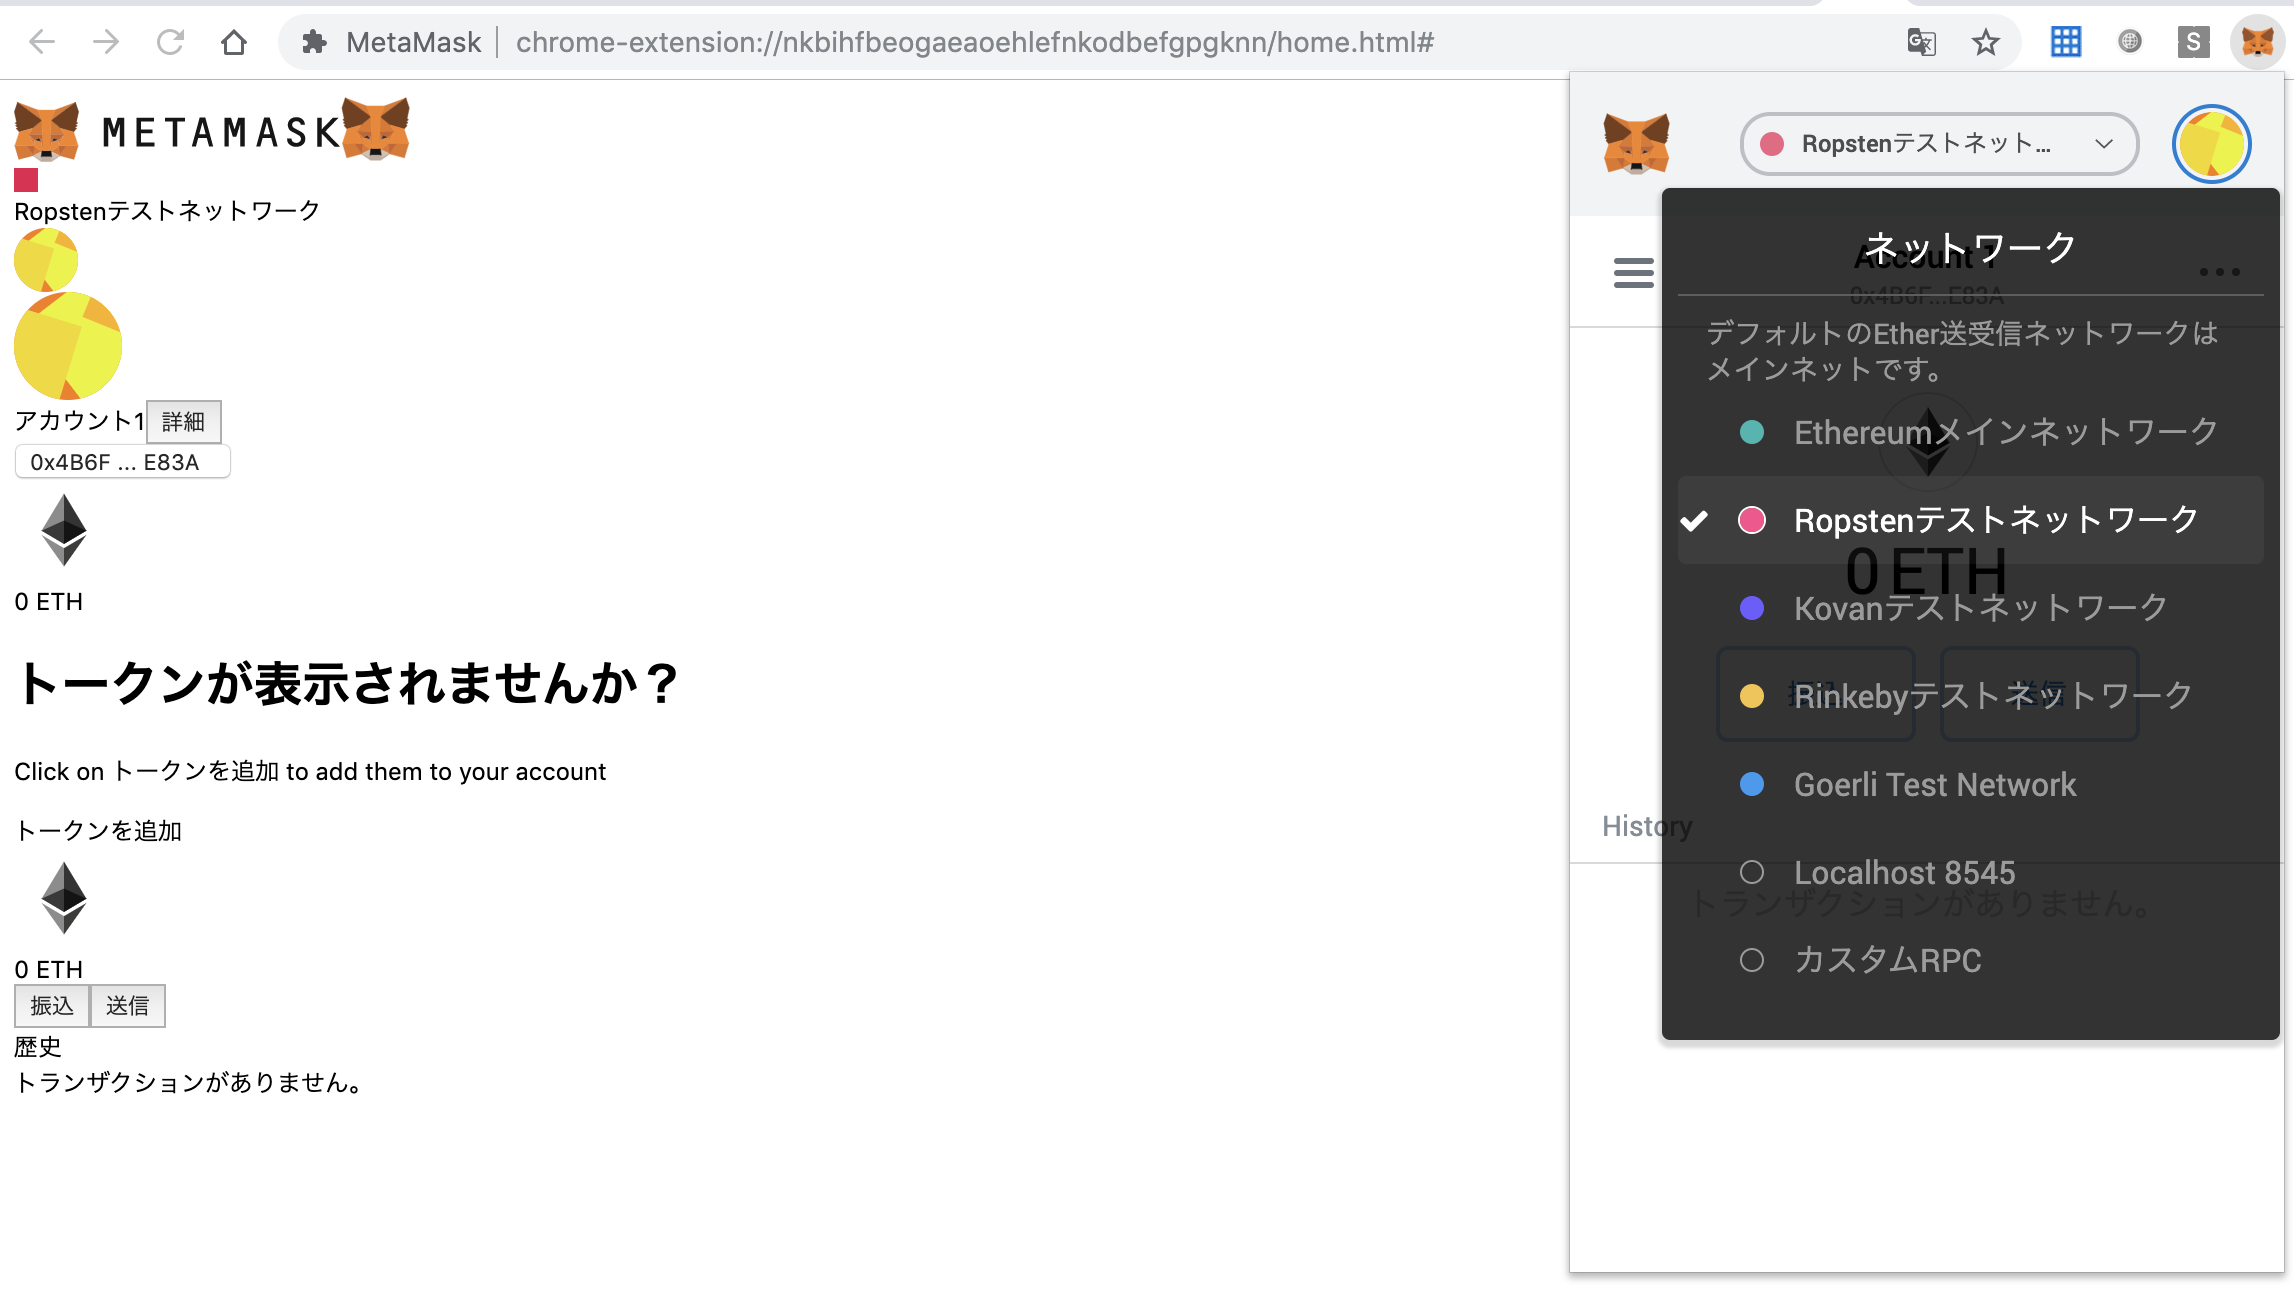This screenshot has height=1316, width=2294.
Task: Click the account avatar circle in popup
Action: tap(2211, 144)
